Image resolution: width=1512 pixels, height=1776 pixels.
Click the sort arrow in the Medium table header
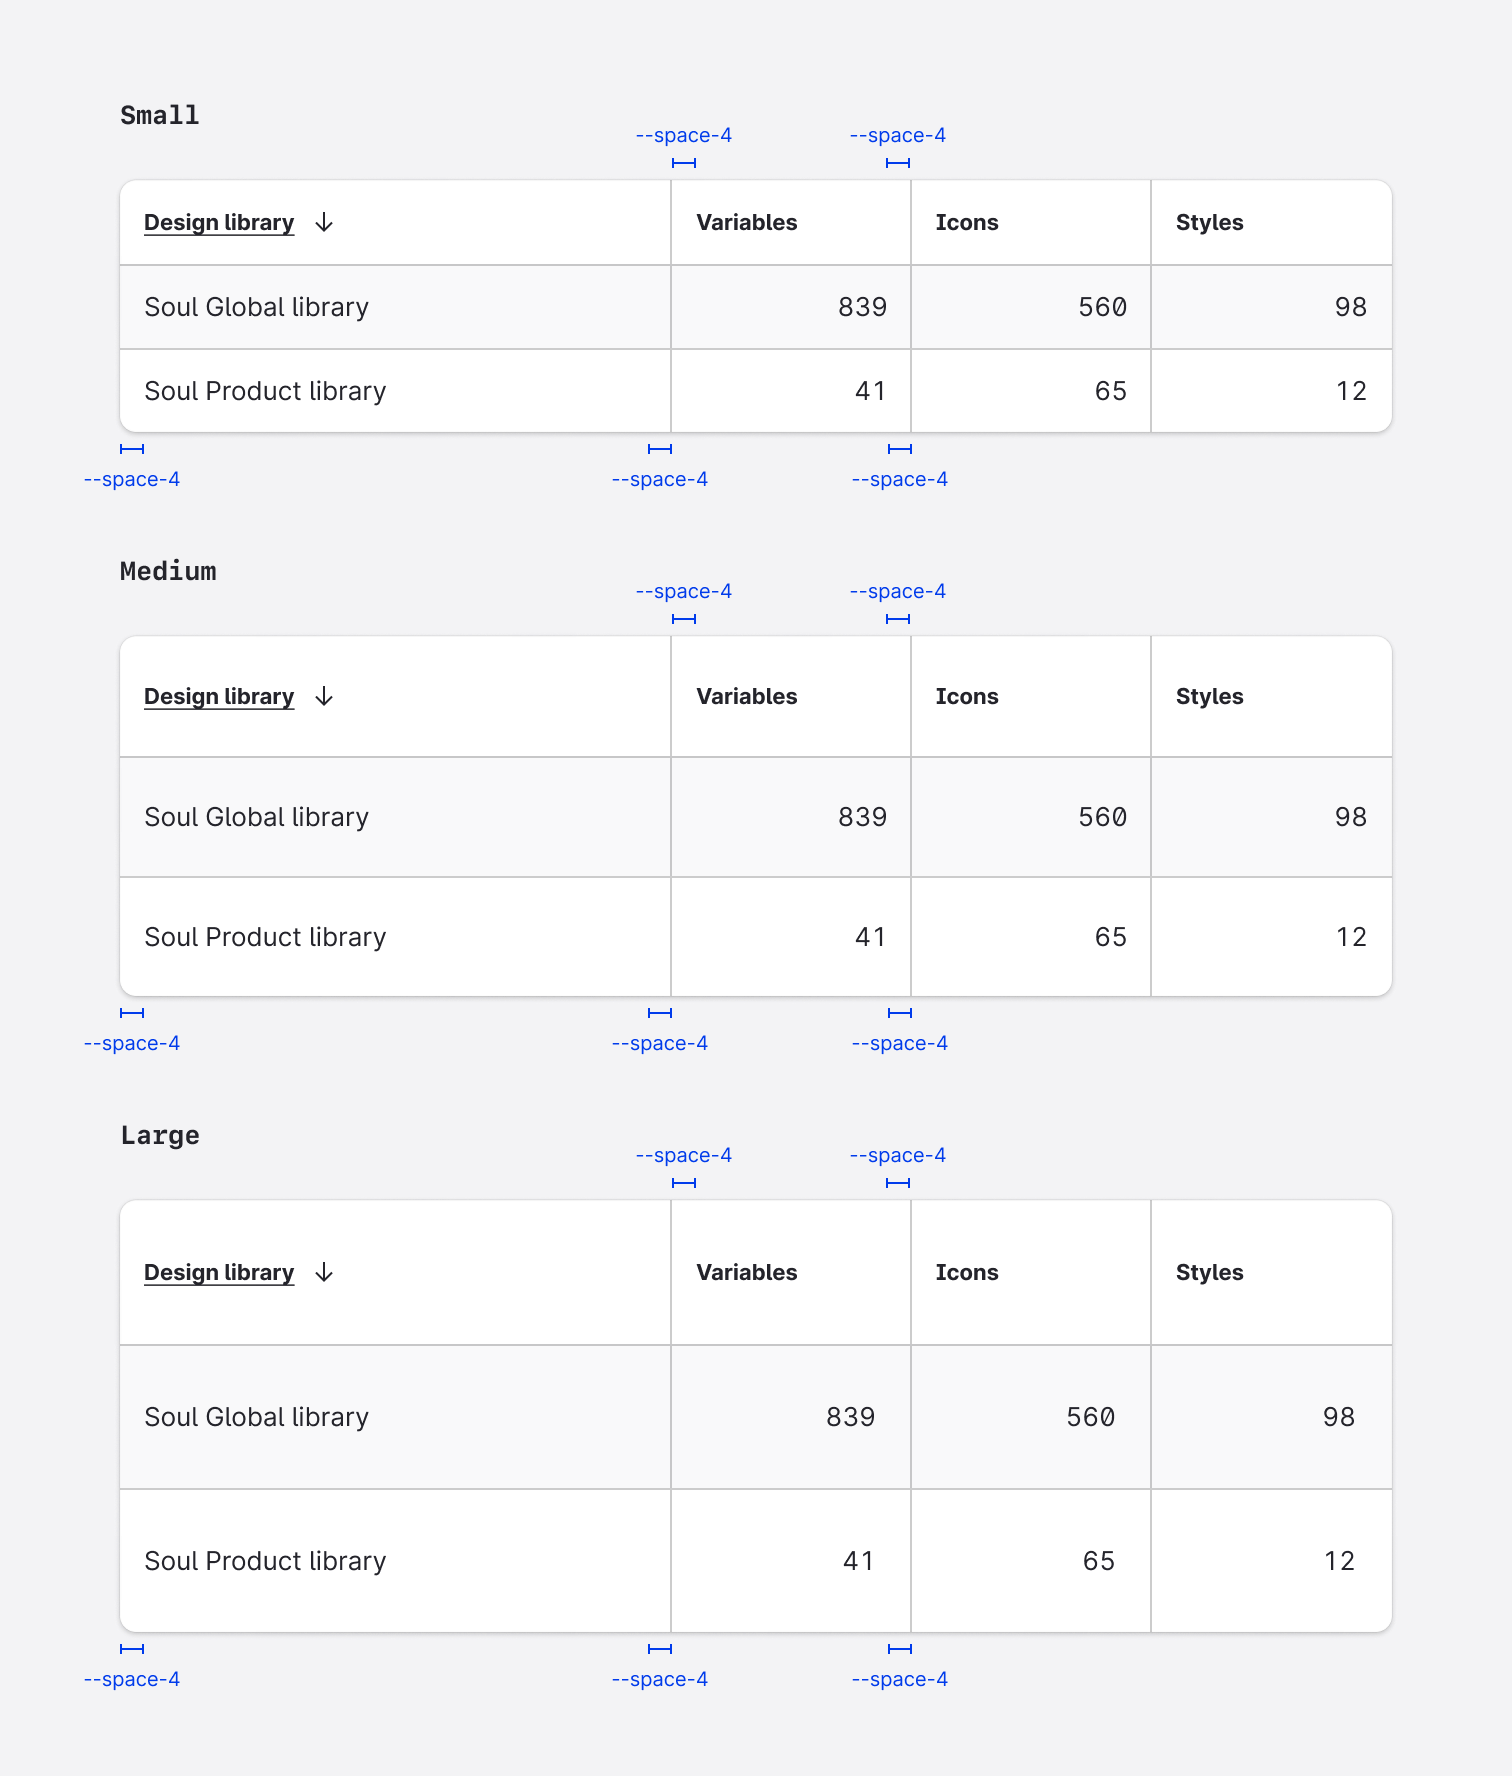coord(324,697)
